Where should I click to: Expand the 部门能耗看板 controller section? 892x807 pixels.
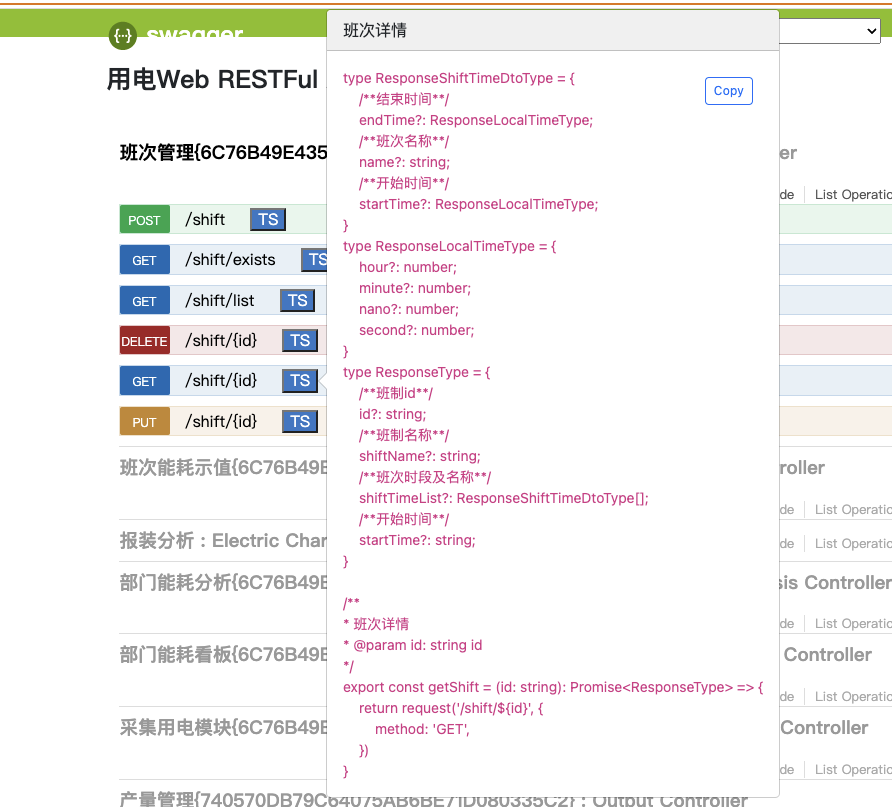click(x=224, y=655)
